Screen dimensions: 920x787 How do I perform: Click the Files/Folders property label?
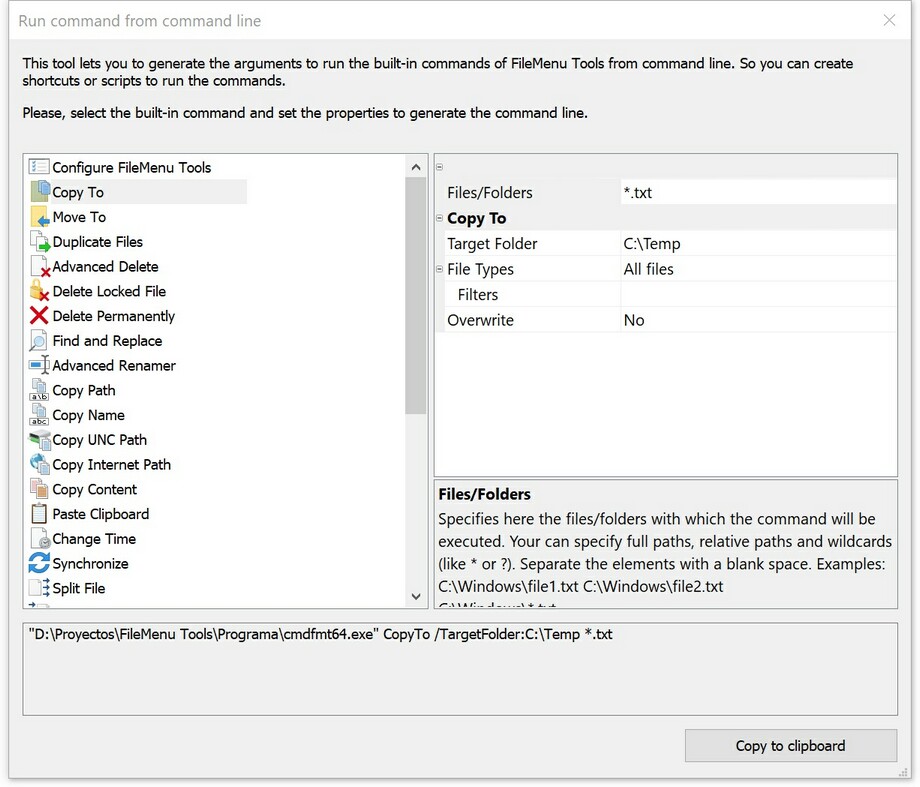click(490, 193)
